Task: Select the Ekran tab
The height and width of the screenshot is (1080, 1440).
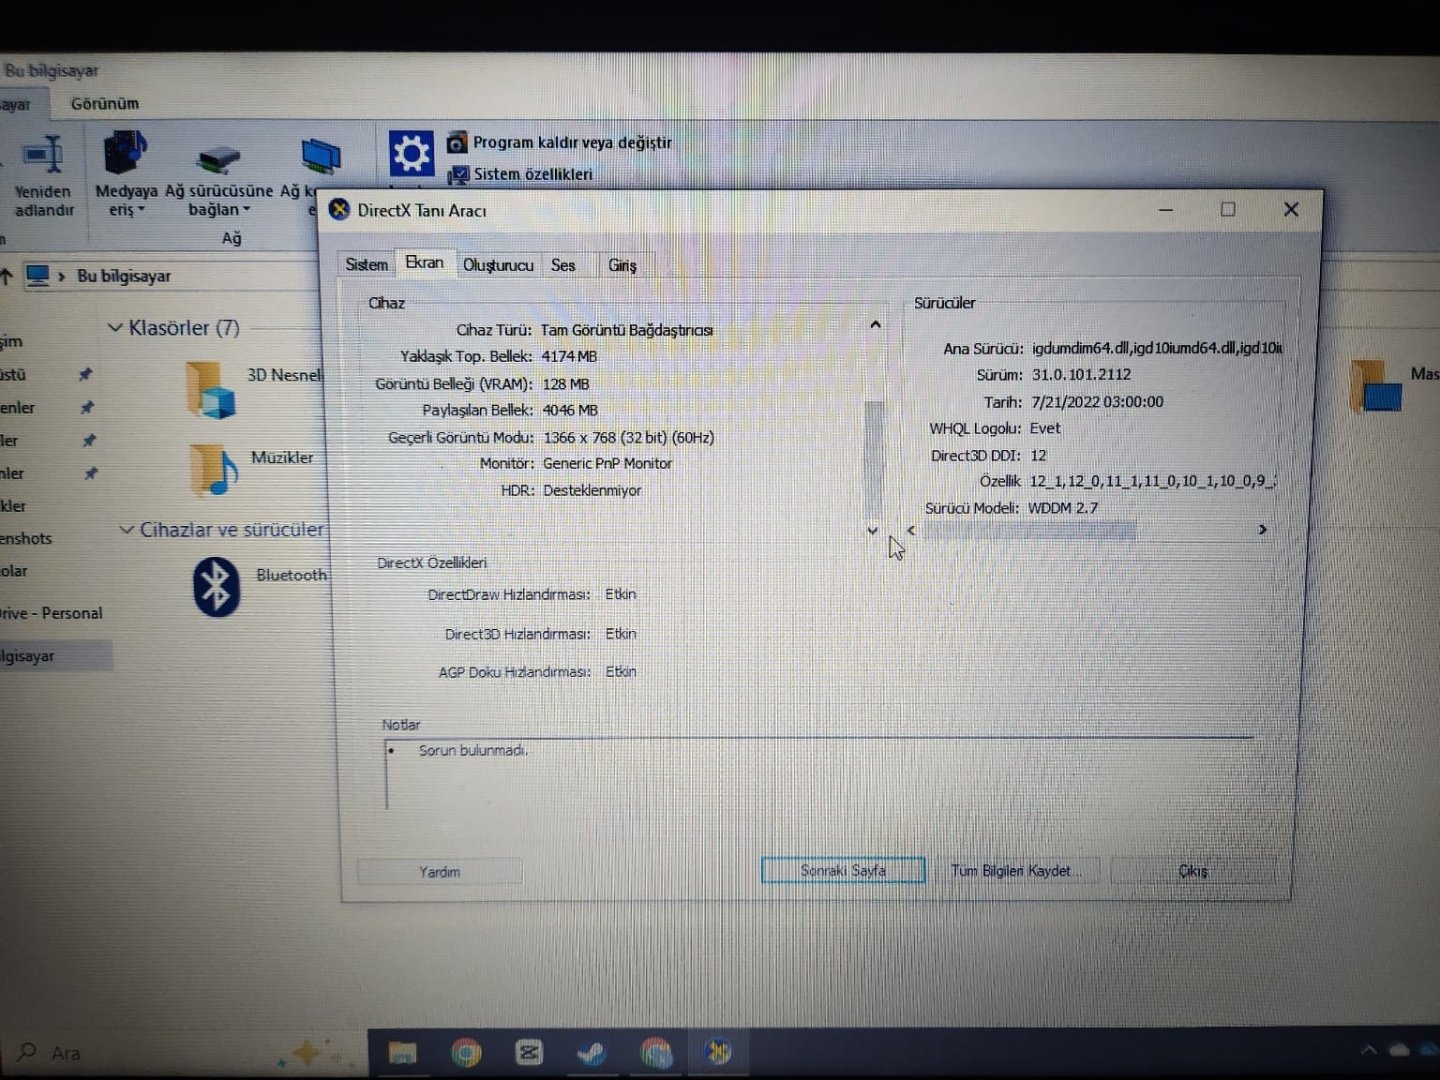Action: coord(424,262)
